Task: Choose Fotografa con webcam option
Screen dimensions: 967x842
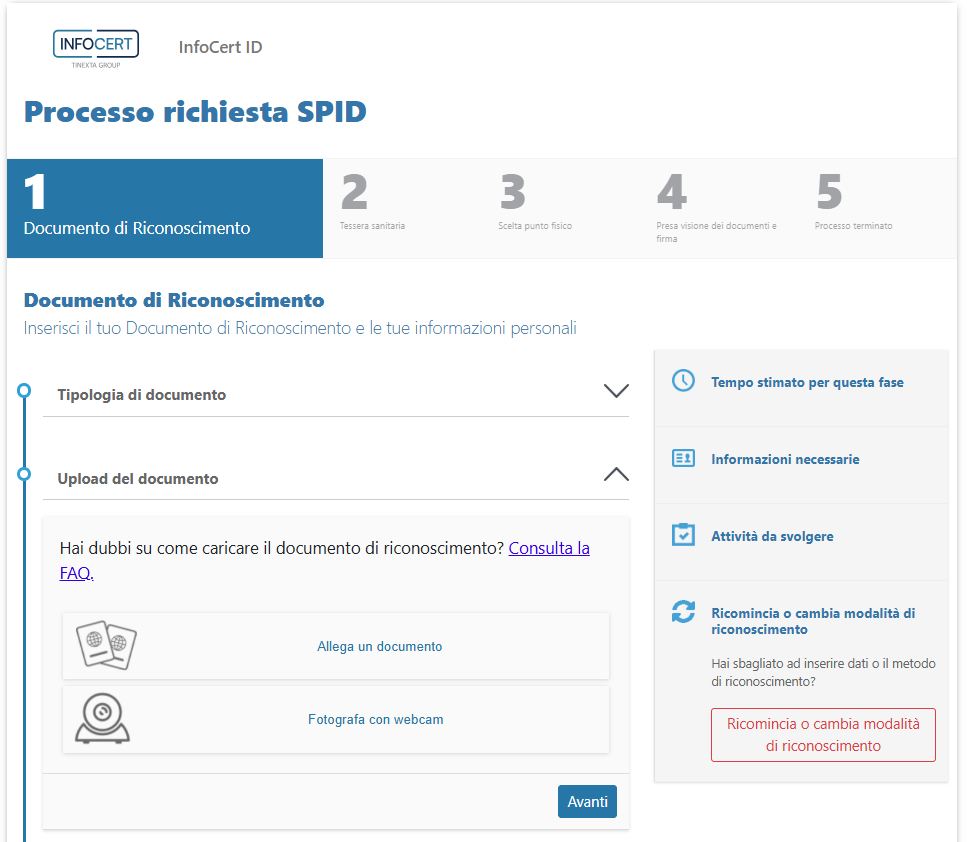Action: pos(375,720)
